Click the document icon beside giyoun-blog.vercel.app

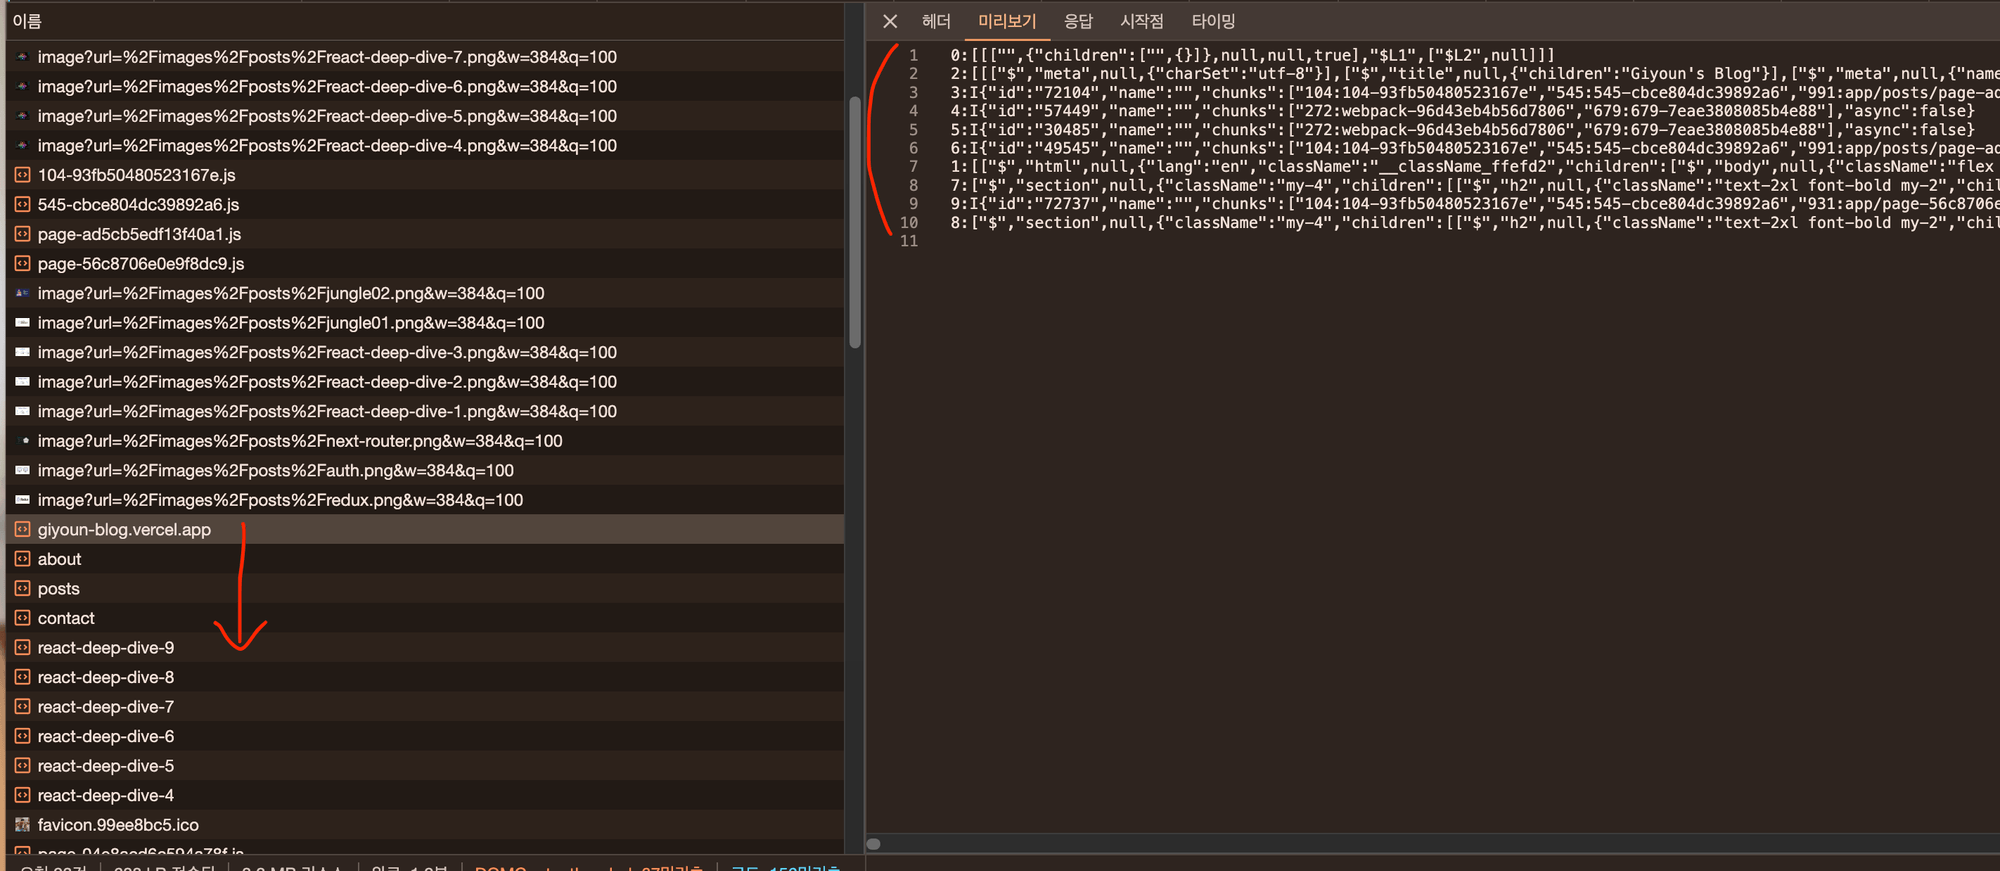(22, 529)
